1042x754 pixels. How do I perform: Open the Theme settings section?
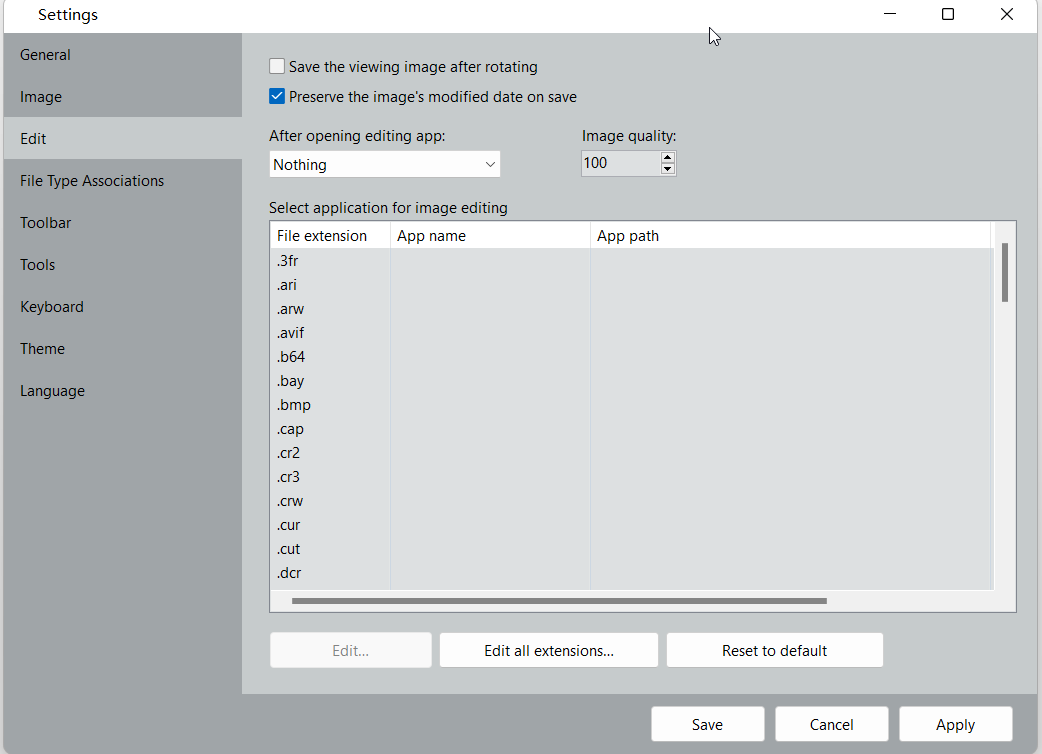[42, 348]
